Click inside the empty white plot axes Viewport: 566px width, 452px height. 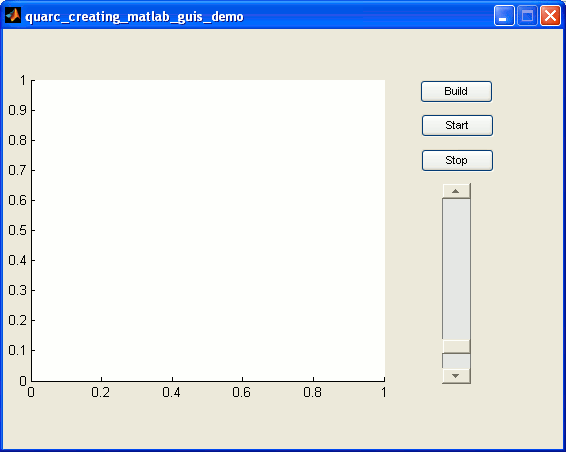208,230
